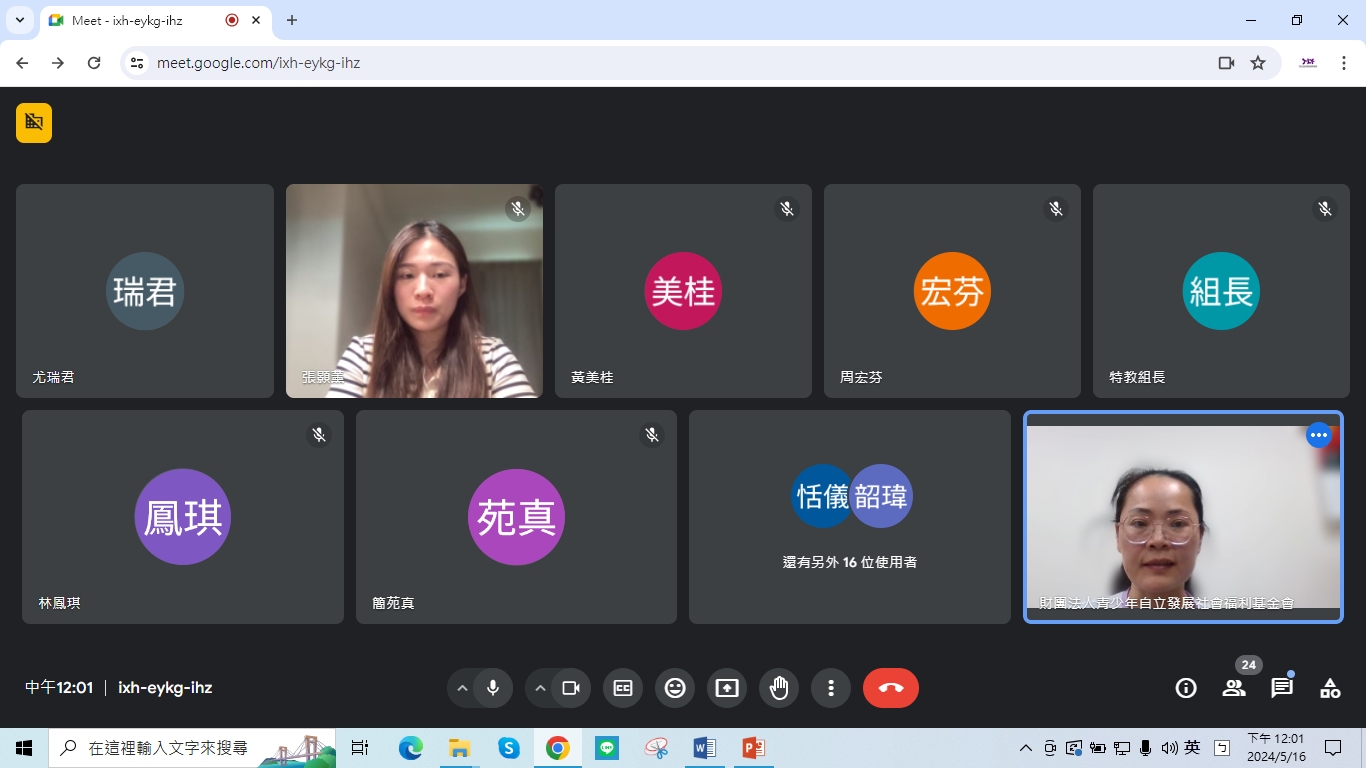Open LINE app from the taskbar
Screen dimensions: 1366x768
tap(607, 748)
